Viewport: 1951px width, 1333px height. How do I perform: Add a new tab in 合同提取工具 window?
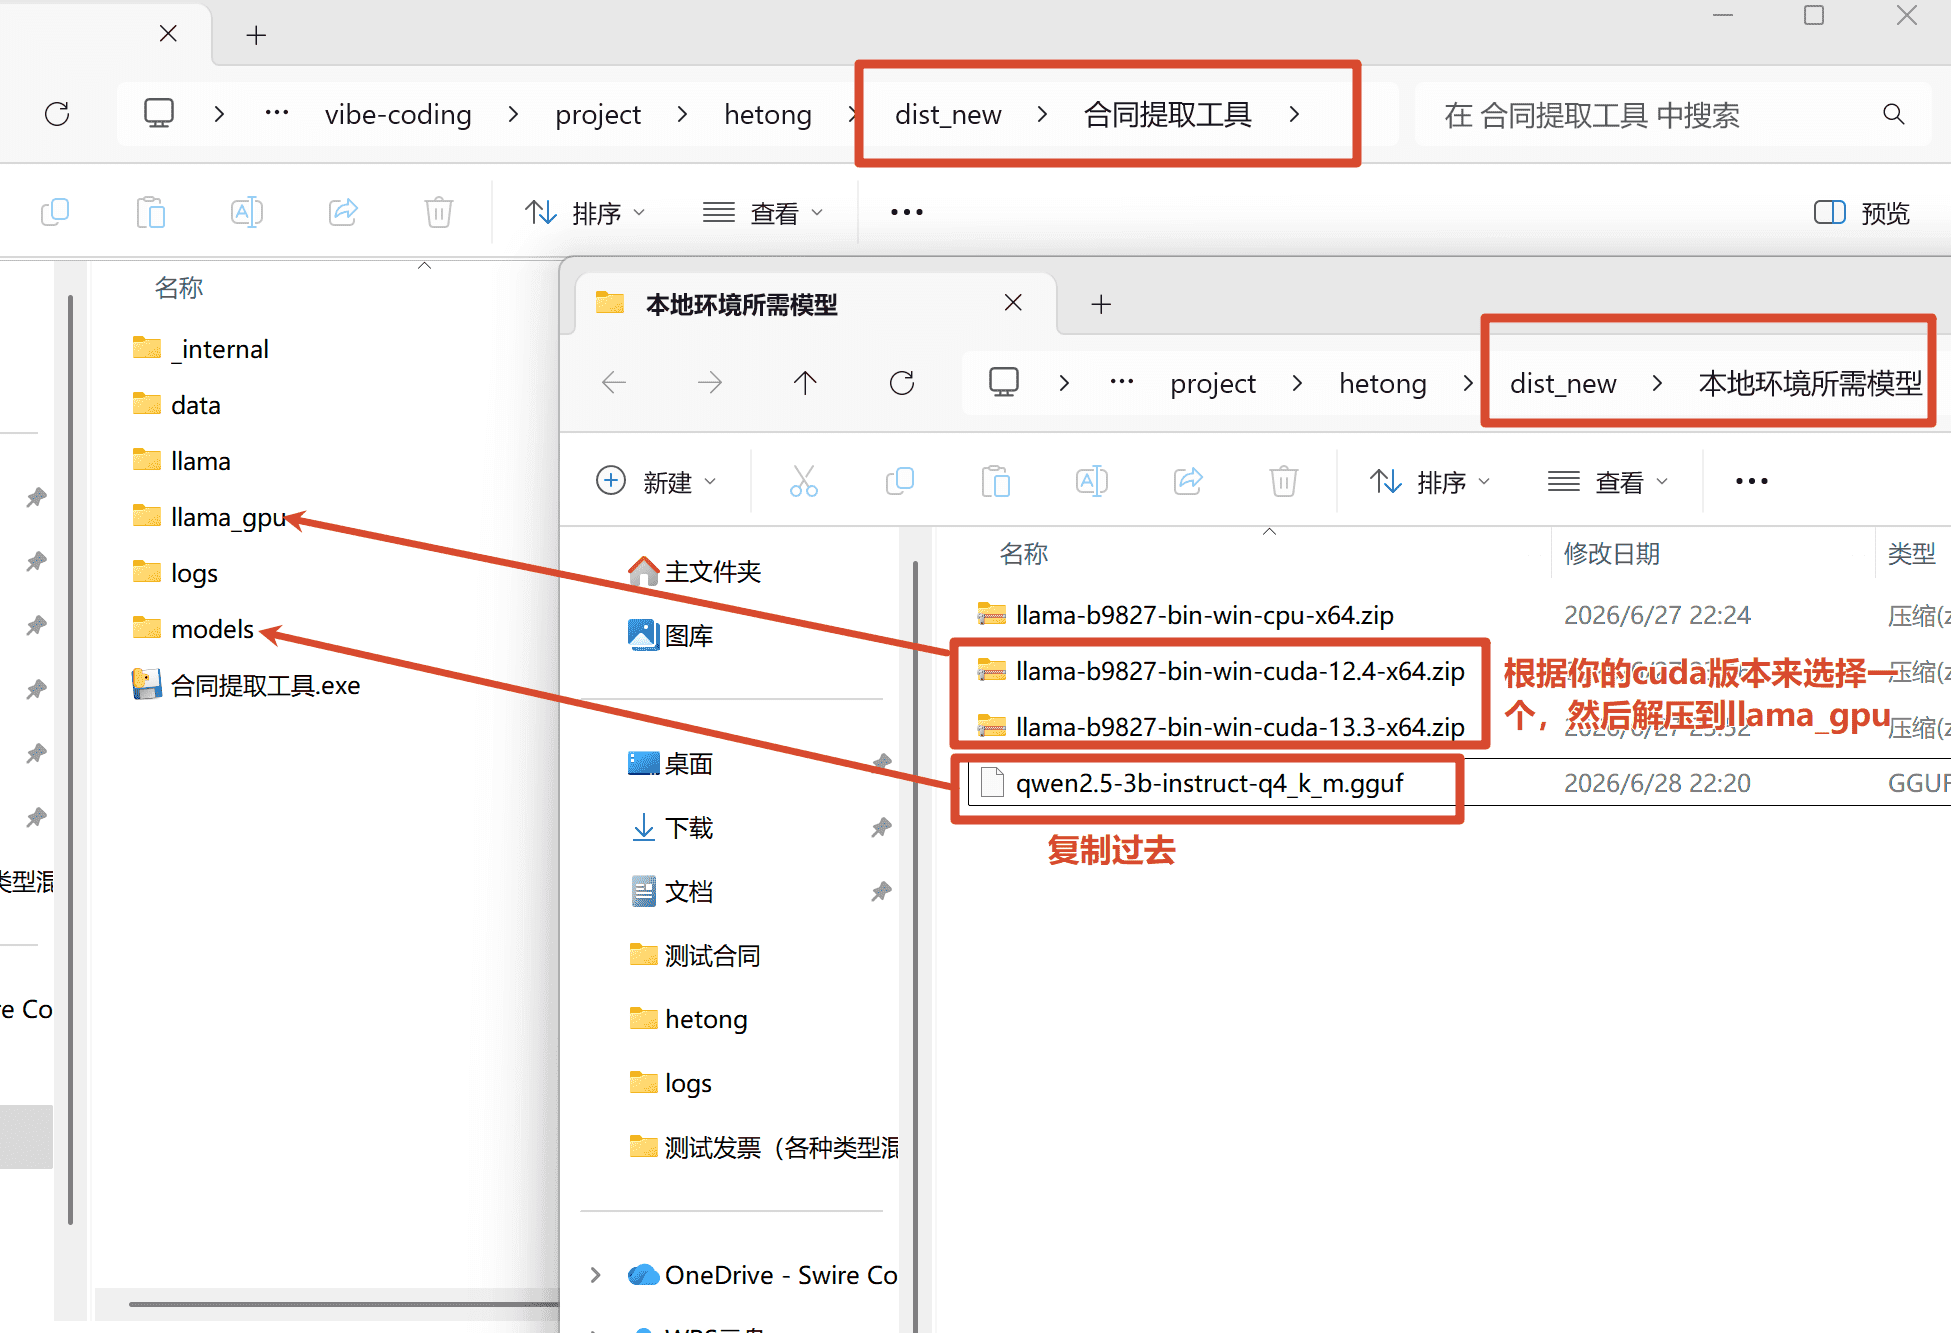point(256,35)
